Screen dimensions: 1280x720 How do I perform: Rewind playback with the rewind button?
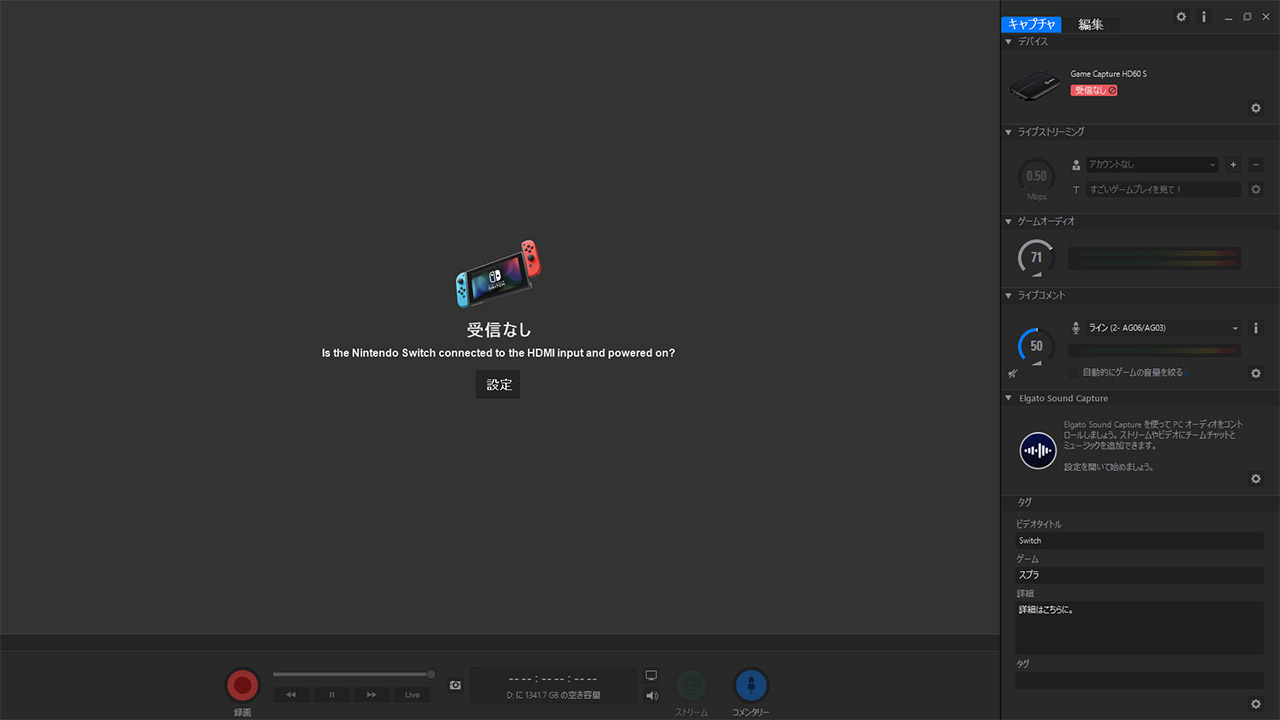[x=291, y=694]
